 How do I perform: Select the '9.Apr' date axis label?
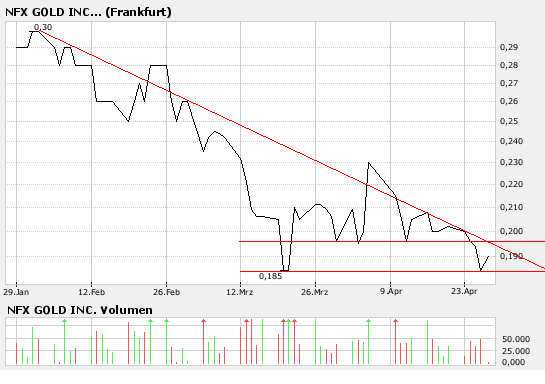point(391,291)
